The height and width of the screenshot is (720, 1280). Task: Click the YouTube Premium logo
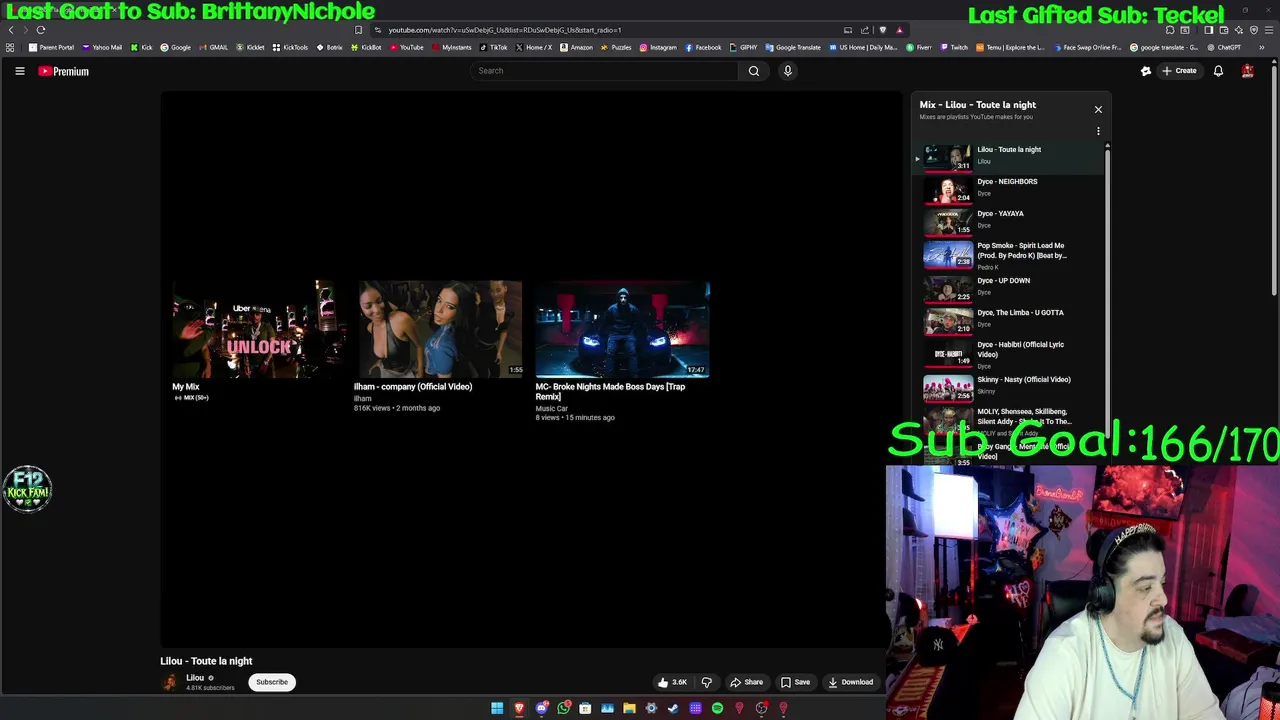[x=64, y=71]
